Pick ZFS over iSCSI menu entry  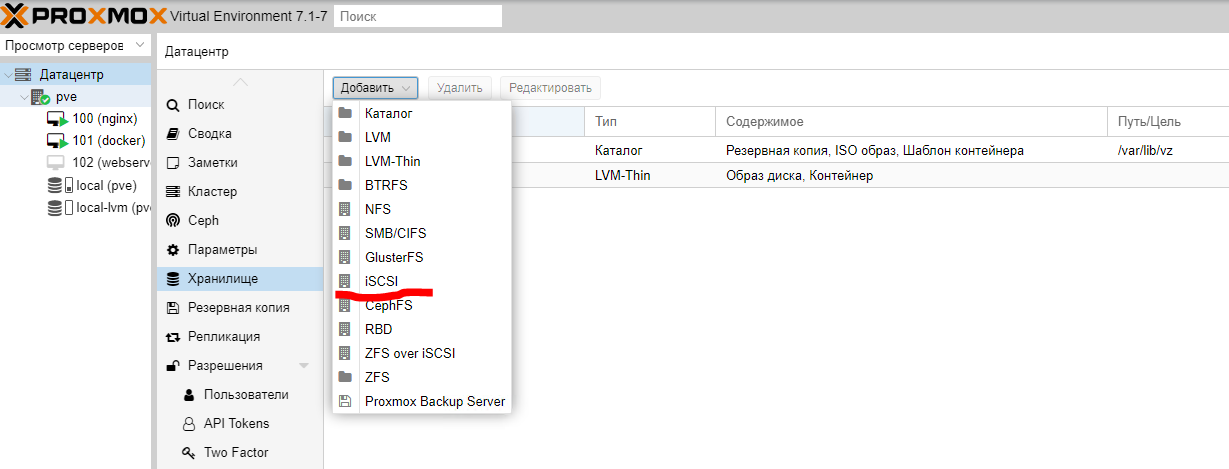click(410, 353)
